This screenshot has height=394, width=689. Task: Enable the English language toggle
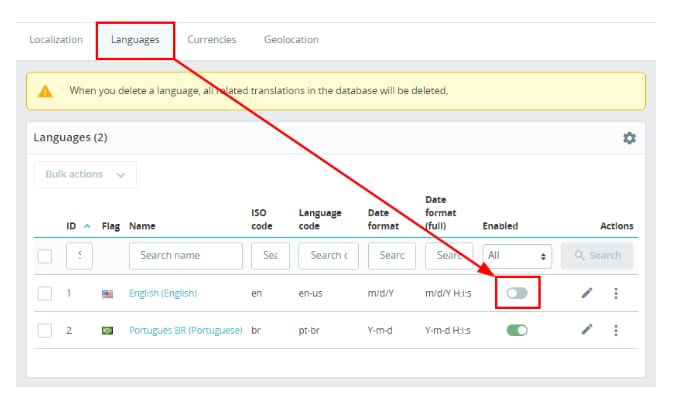517,293
